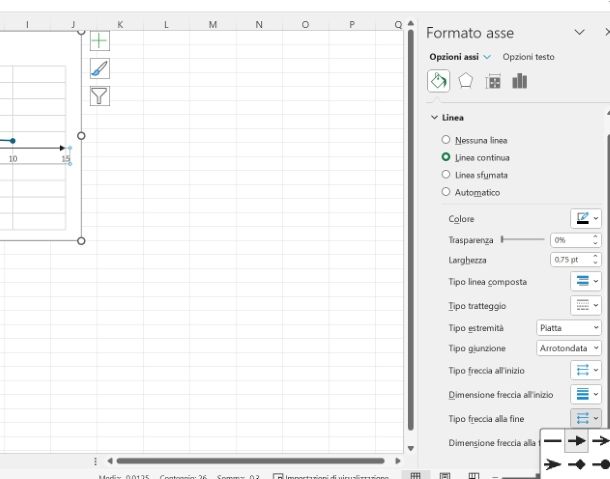Open the Opzioni assi dropdown arrow

(487, 57)
